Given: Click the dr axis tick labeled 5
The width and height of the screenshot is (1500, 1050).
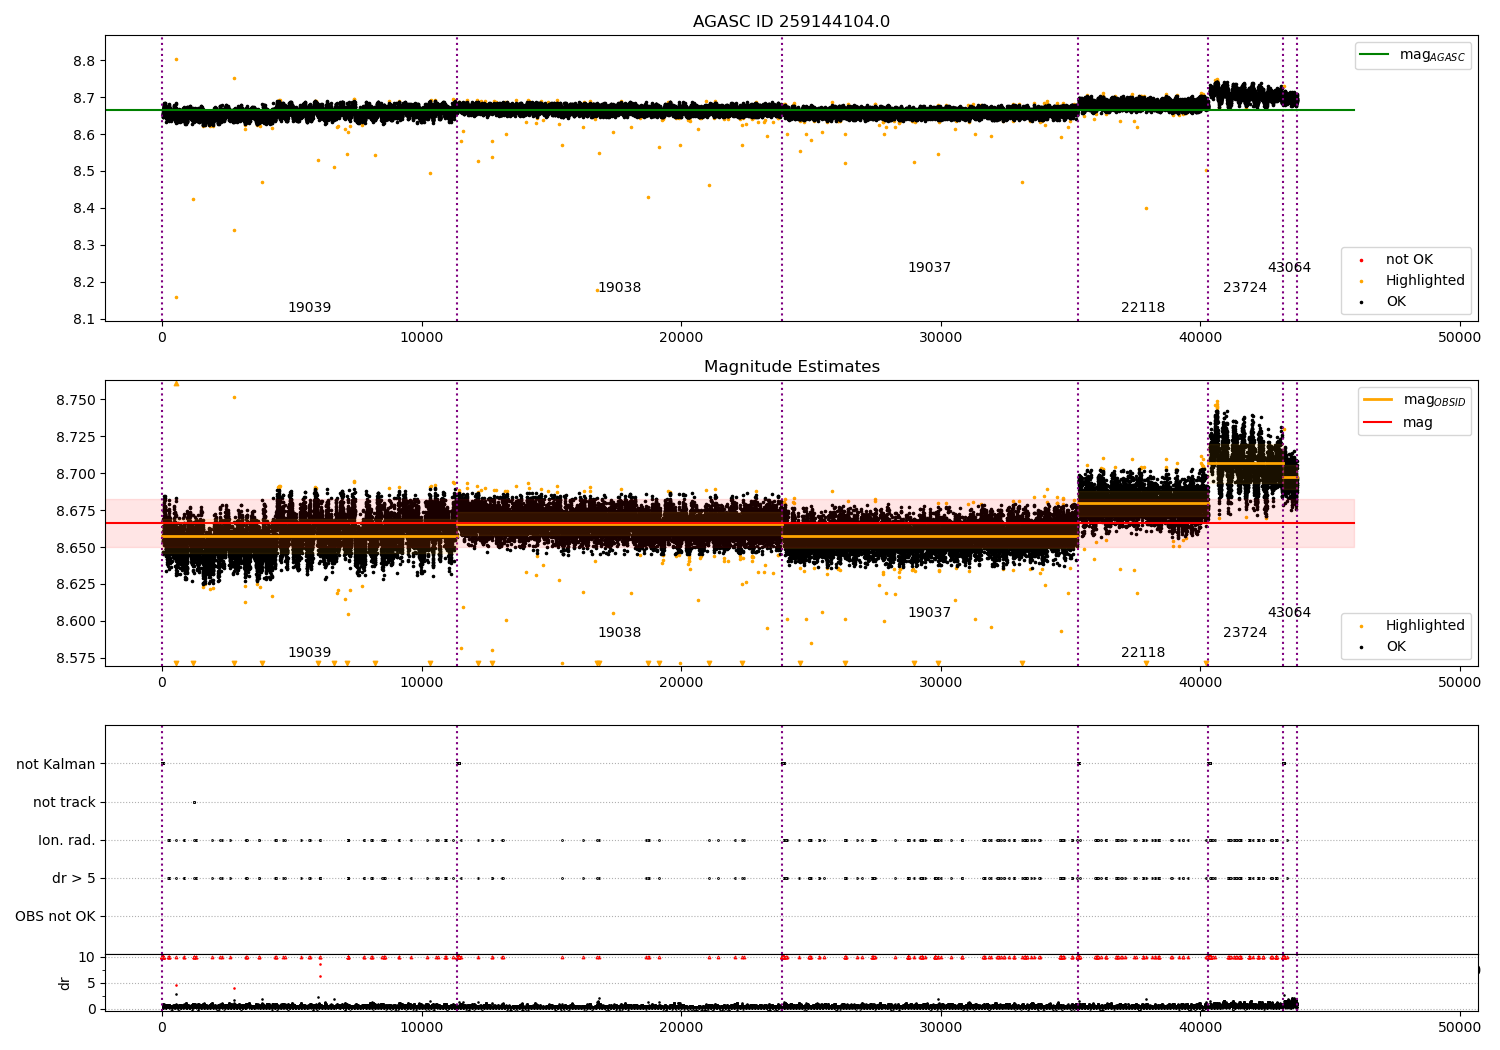Looking at the screenshot, I should [91, 983].
